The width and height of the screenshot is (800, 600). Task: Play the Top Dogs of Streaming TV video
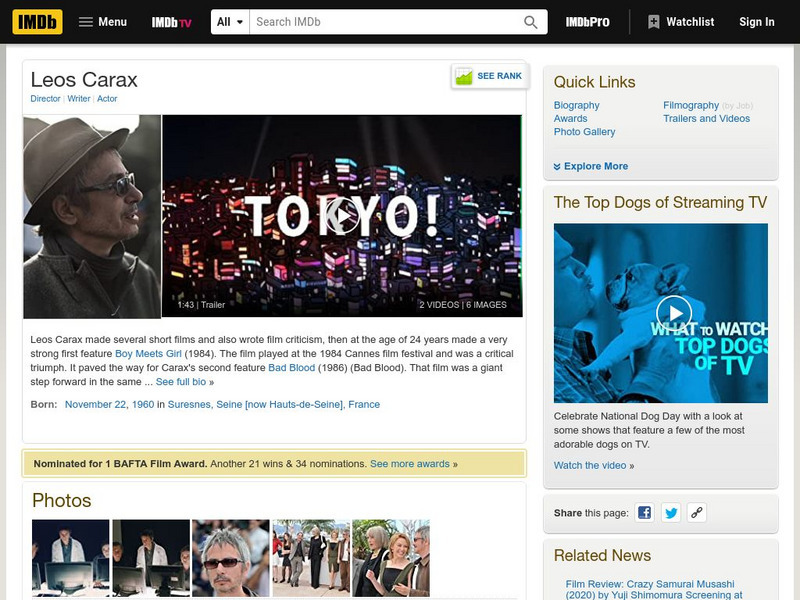point(675,313)
